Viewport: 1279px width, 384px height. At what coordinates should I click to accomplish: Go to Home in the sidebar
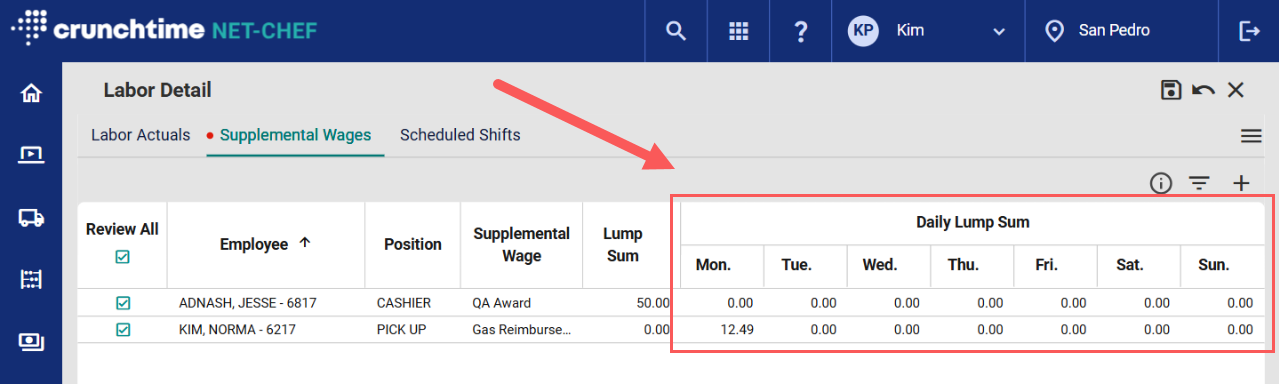tap(31, 93)
